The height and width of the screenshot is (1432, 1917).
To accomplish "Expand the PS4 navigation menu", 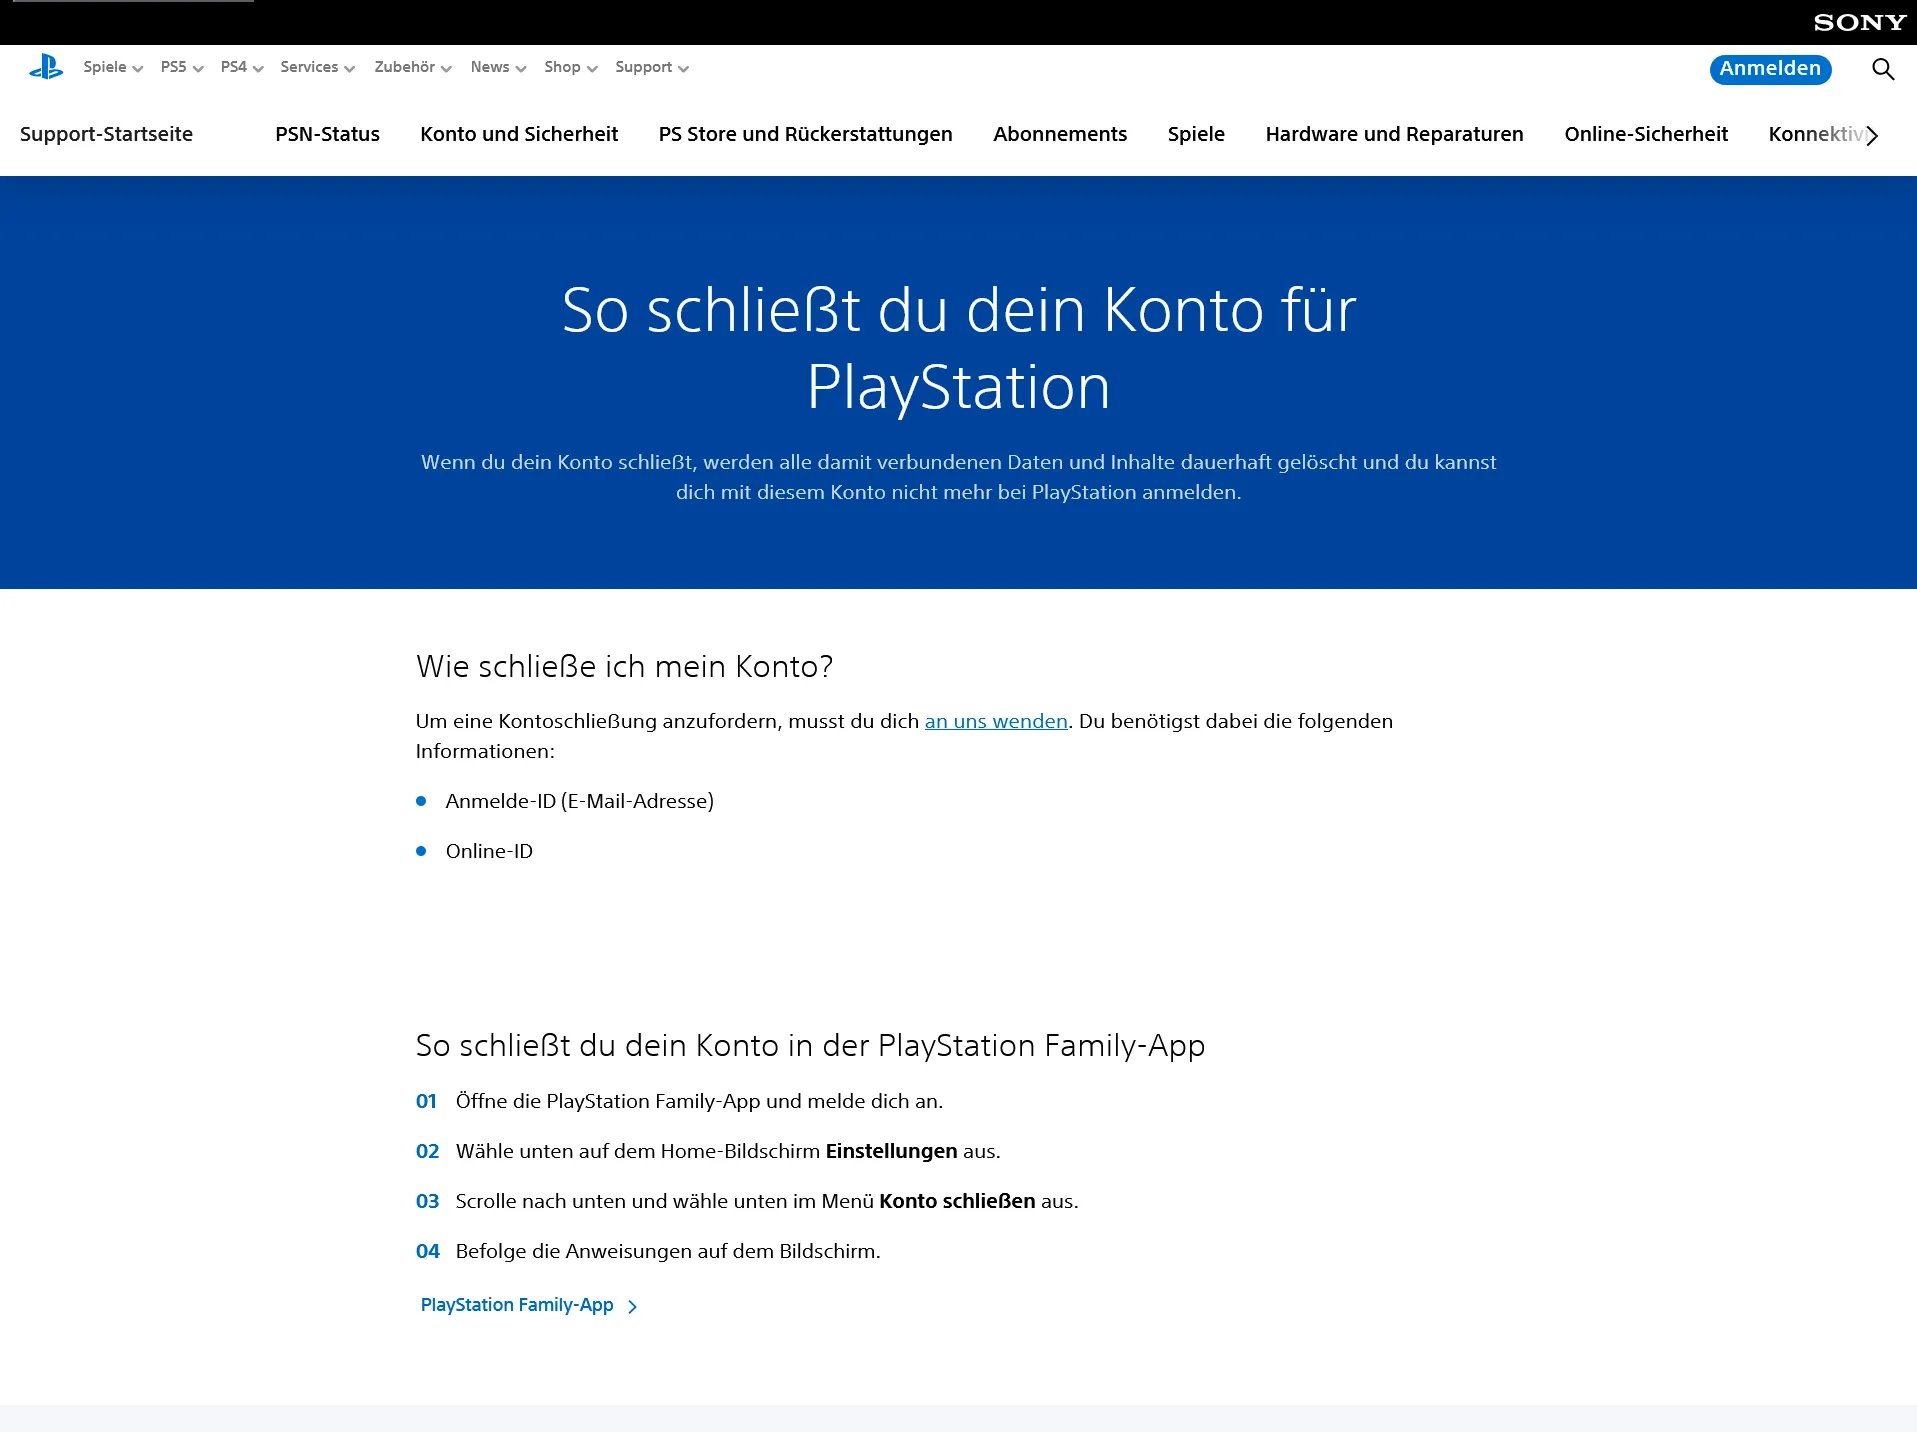I will [x=241, y=67].
